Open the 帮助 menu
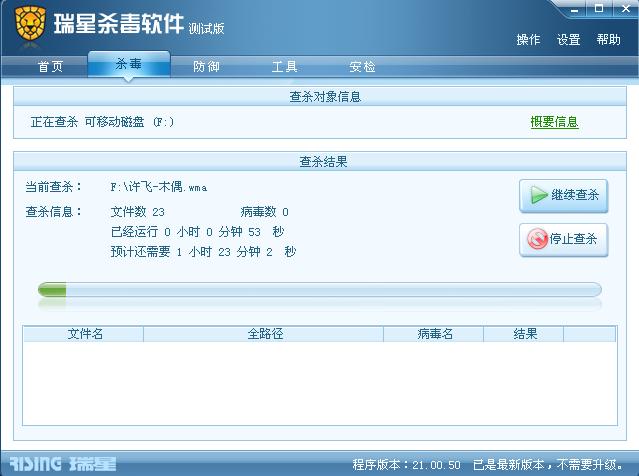Screen dimensions: 639x476 [x=608, y=40]
